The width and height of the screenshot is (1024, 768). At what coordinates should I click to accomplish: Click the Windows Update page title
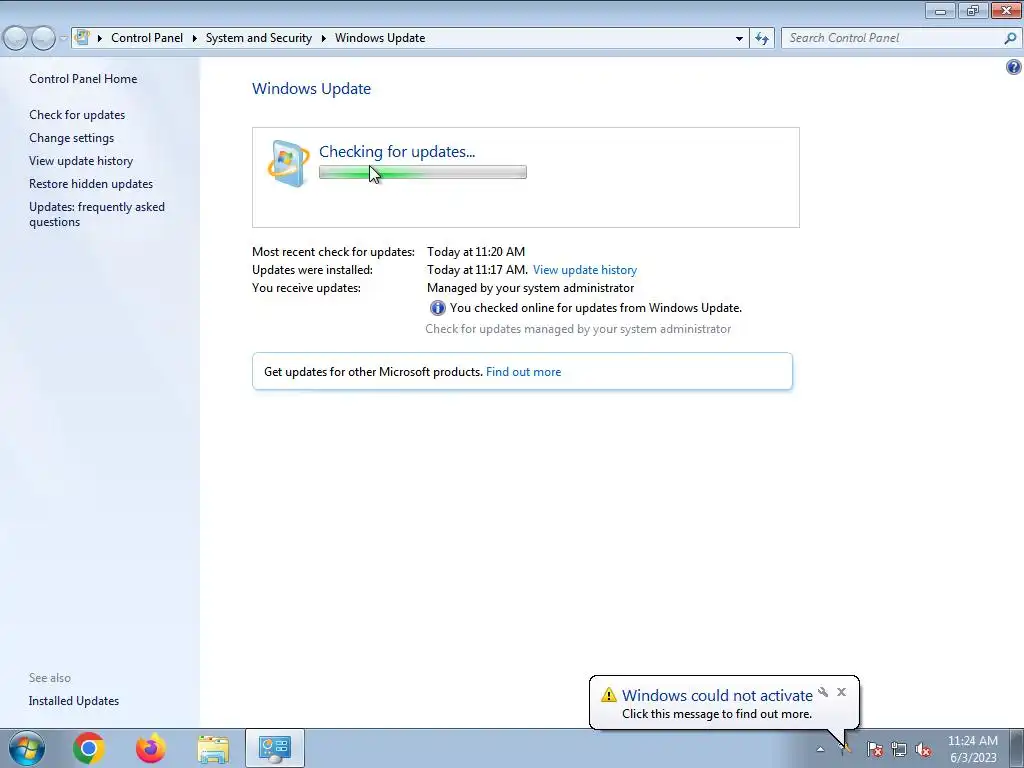312,89
